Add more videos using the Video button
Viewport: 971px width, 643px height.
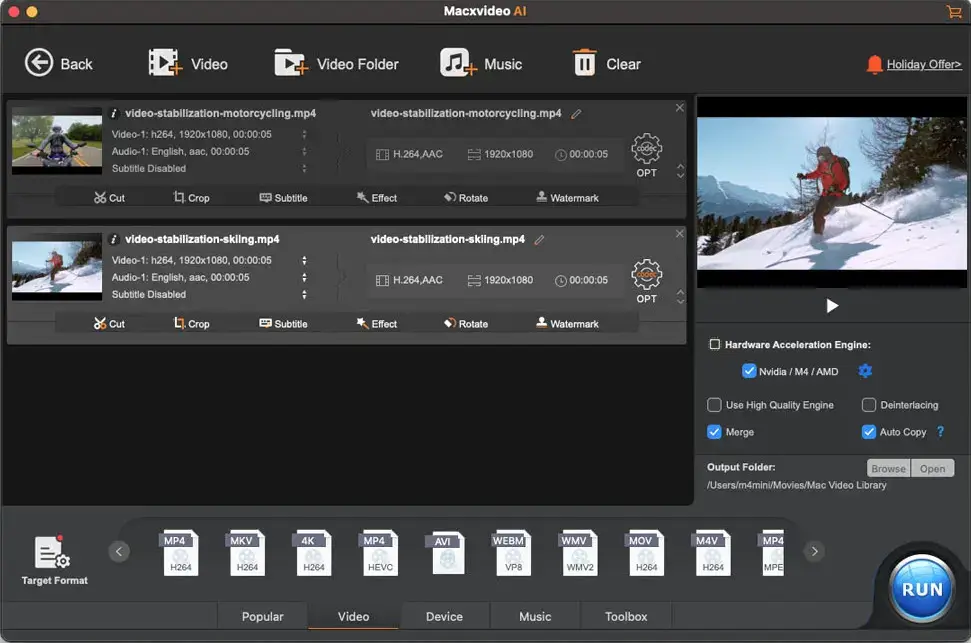click(189, 63)
